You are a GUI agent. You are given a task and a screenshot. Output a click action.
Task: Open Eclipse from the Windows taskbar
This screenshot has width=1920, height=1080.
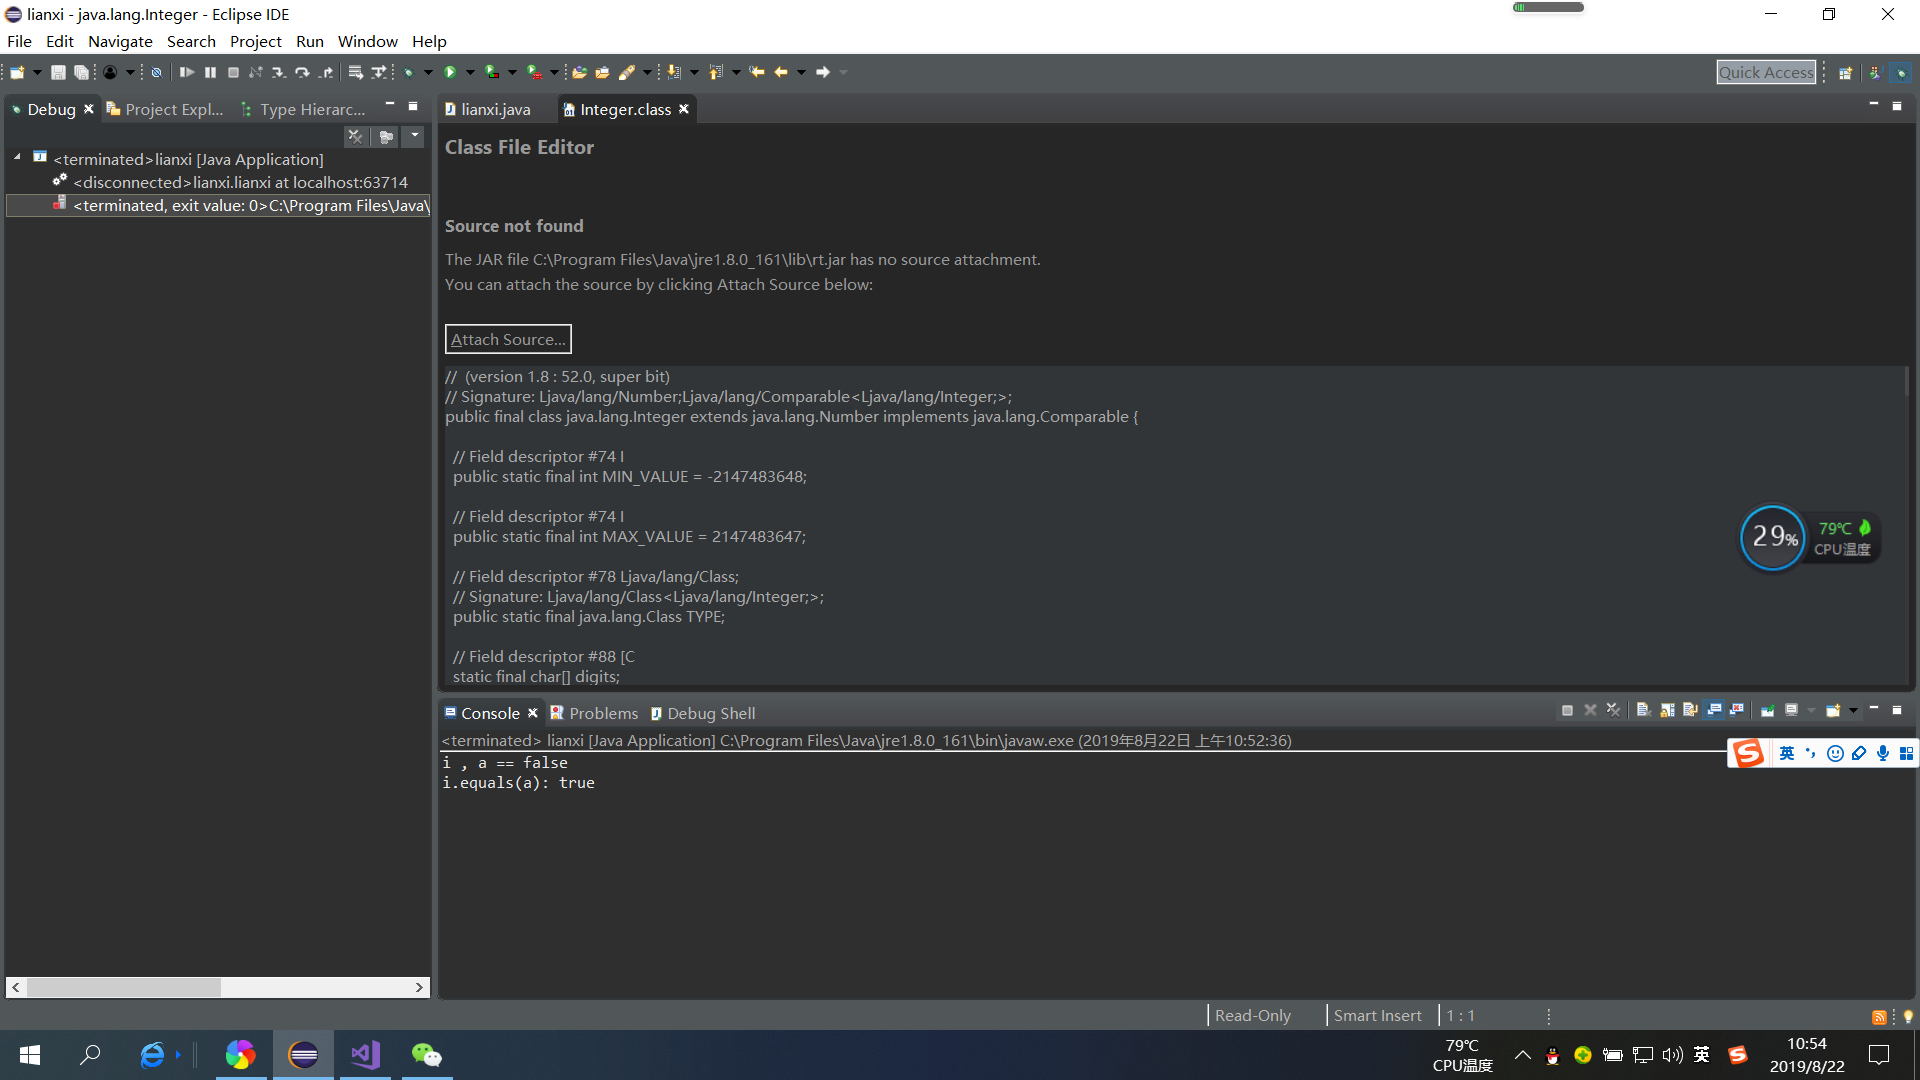tap(303, 1055)
